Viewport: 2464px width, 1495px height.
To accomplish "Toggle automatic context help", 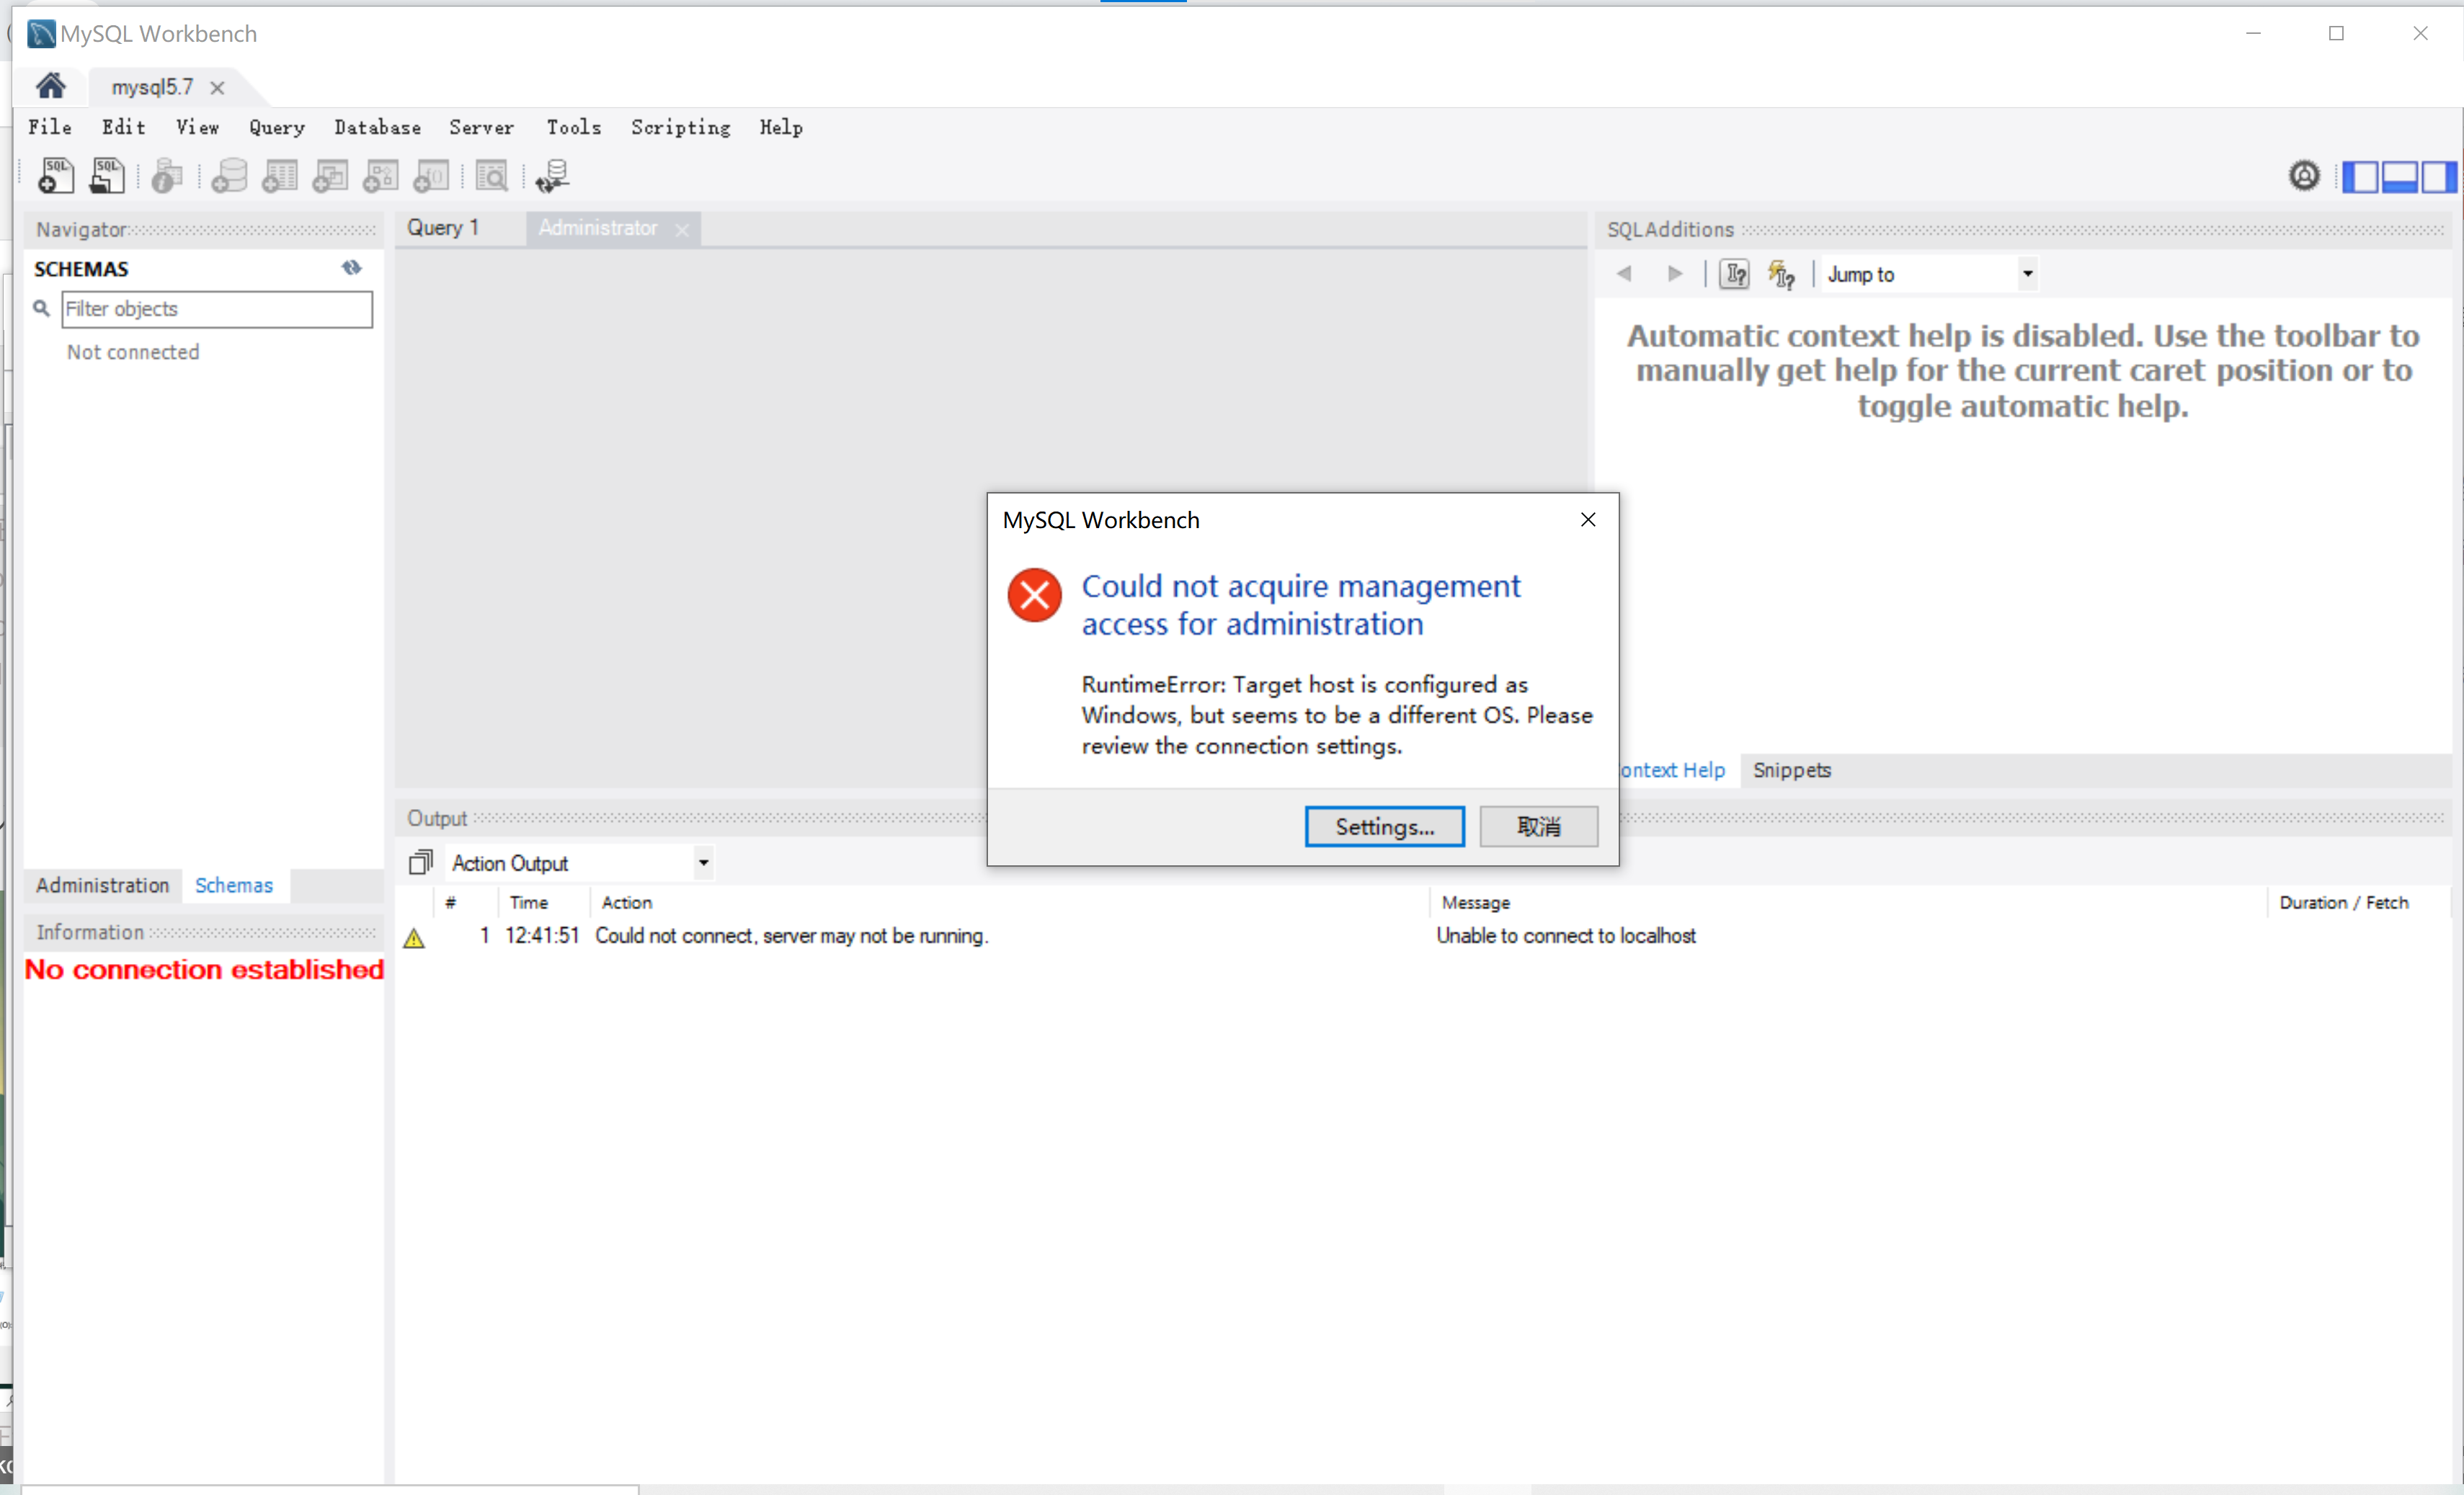I will 1782,274.
